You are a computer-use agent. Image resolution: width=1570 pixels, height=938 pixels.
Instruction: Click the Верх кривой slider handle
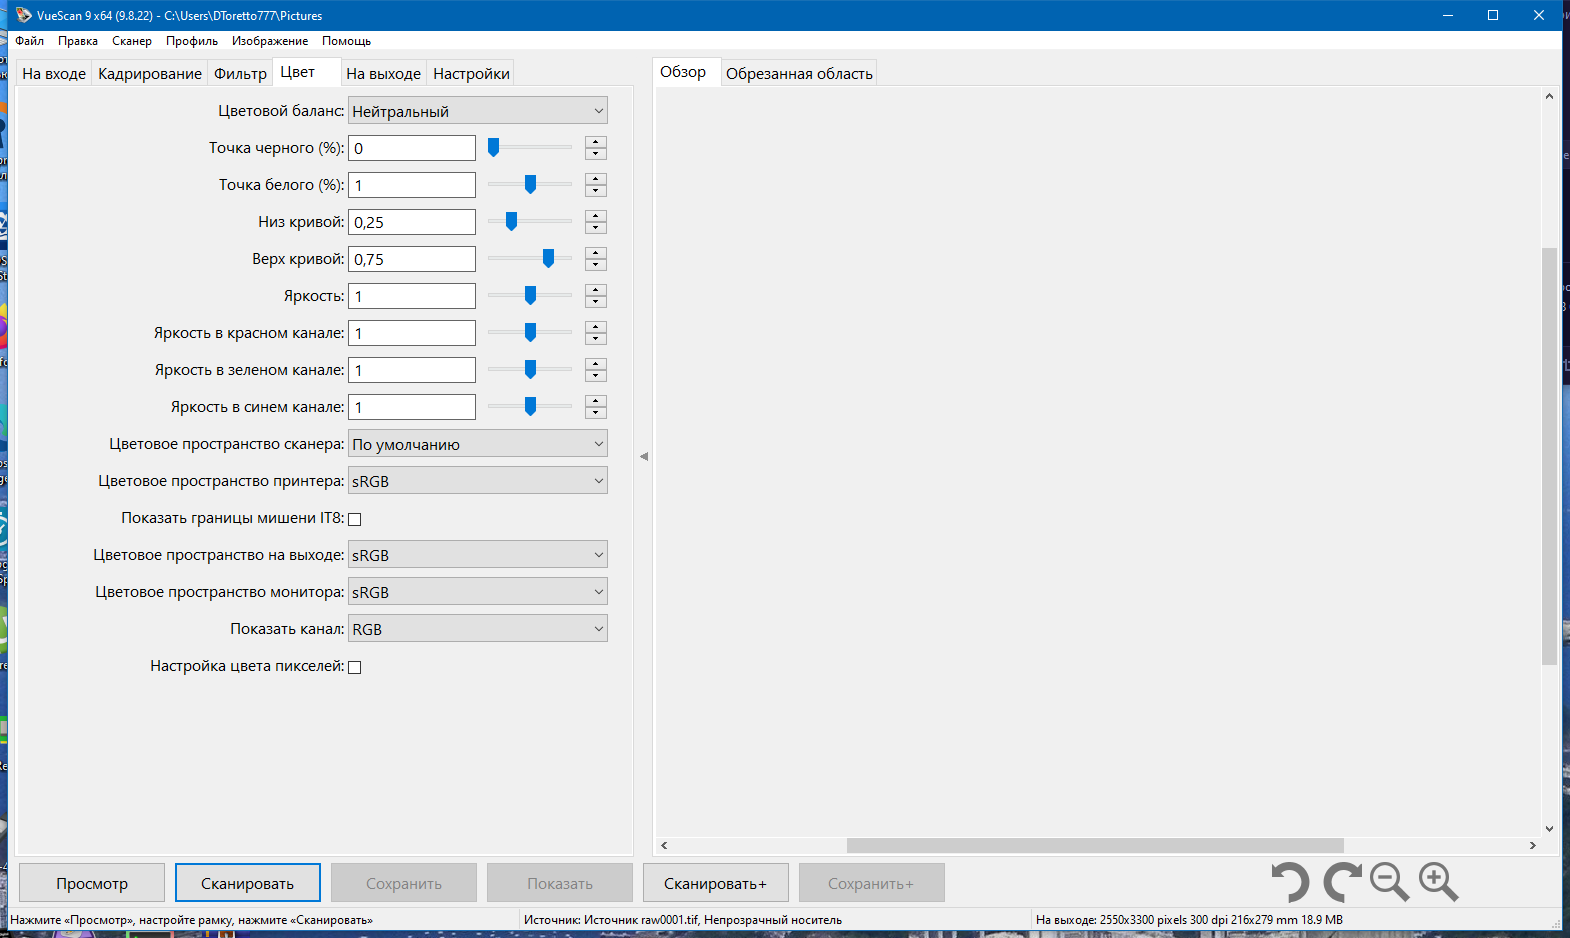[548, 258]
